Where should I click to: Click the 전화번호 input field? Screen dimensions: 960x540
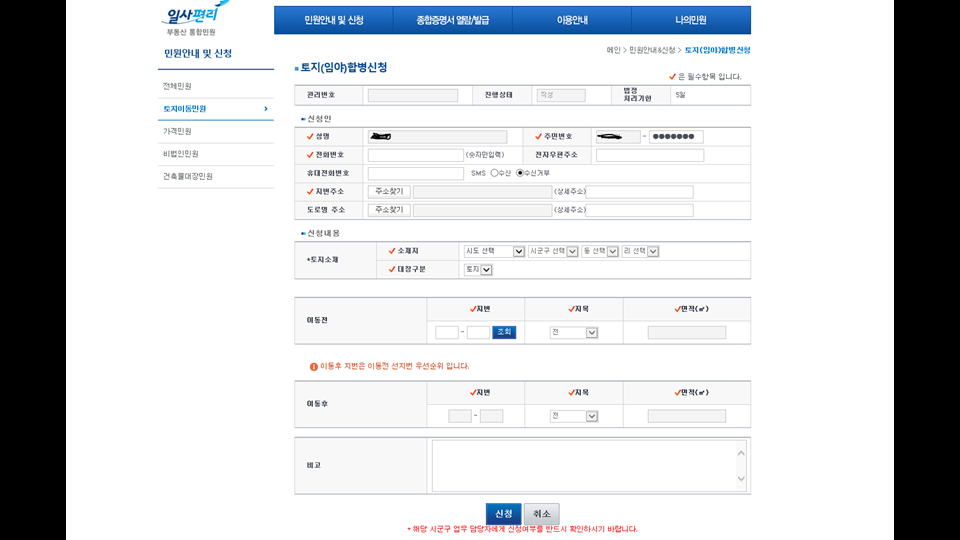tap(416, 155)
